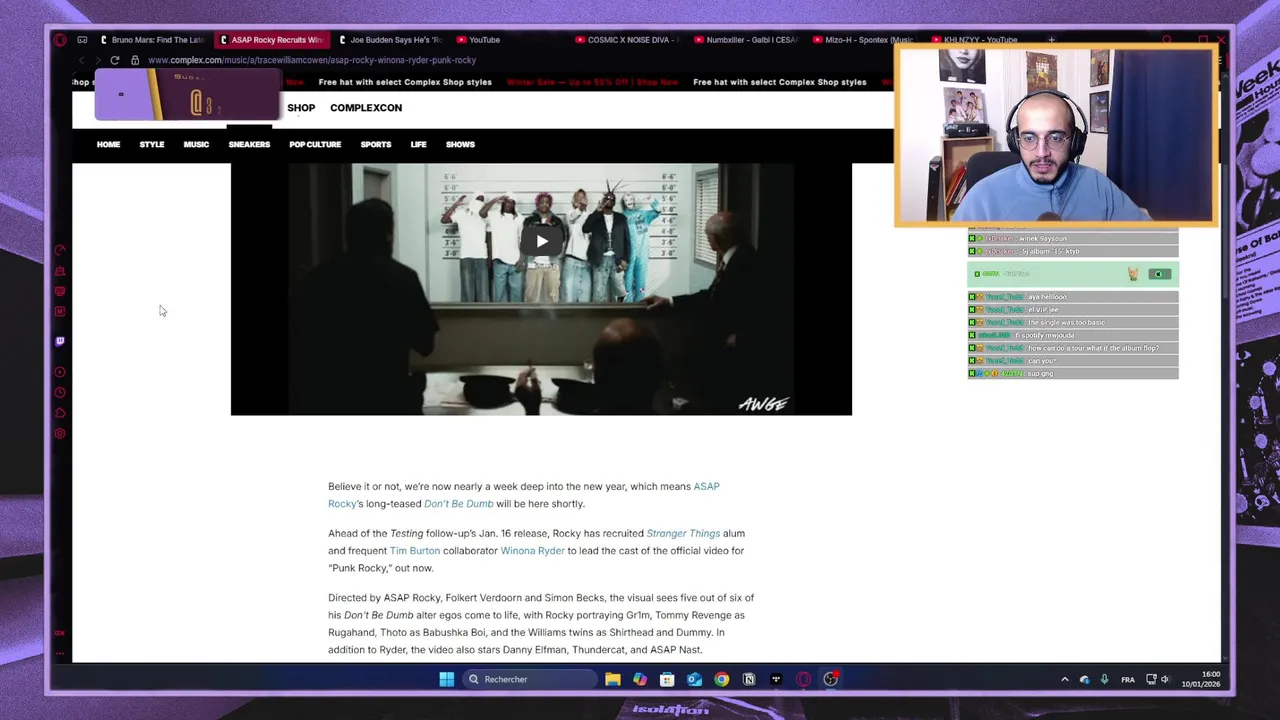Open clock showing 16:00
Viewport: 1280px width, 720px height.
(1201, 680)
